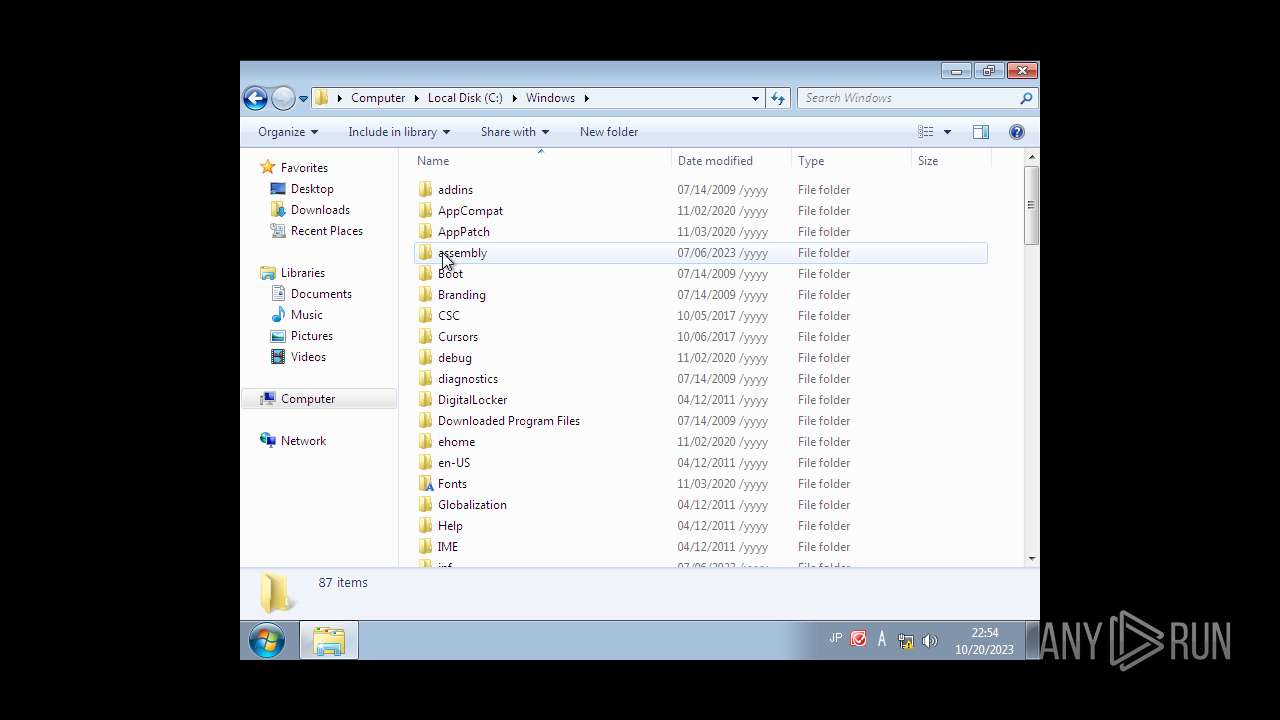Open the view options dropdown arrow
This screenshot has width=1280, height=720.
click(x=947, y=132)
